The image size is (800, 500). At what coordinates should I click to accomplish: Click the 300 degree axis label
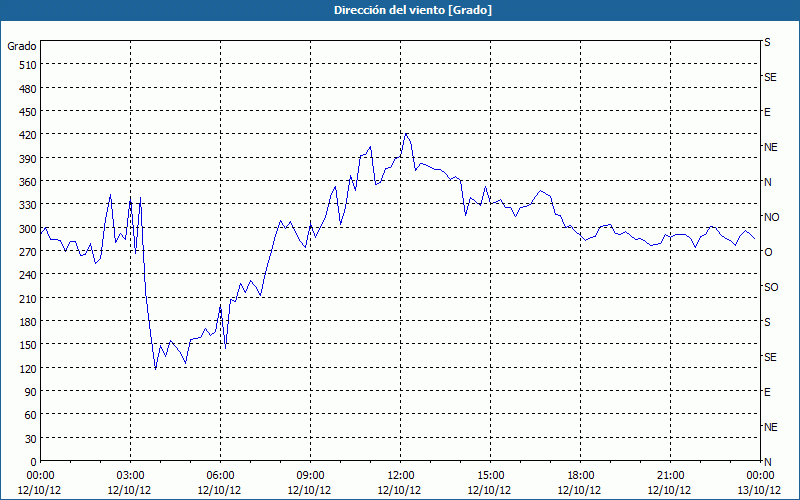point(28,229)
